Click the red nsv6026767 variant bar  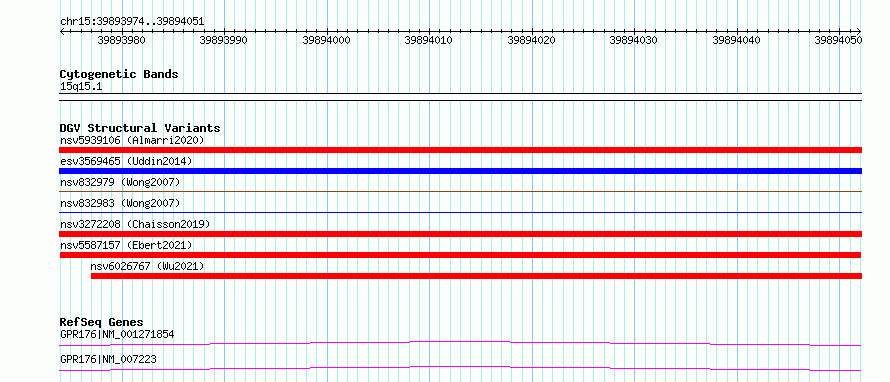pos(476,276)
